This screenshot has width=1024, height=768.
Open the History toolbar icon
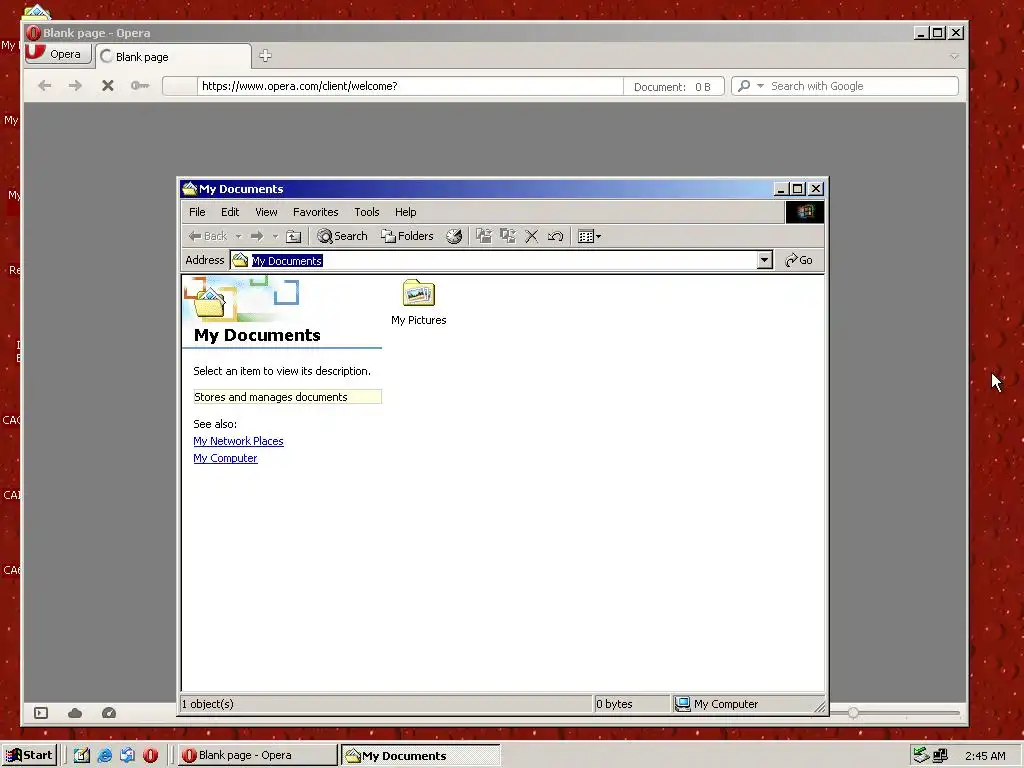coord(454,236)
